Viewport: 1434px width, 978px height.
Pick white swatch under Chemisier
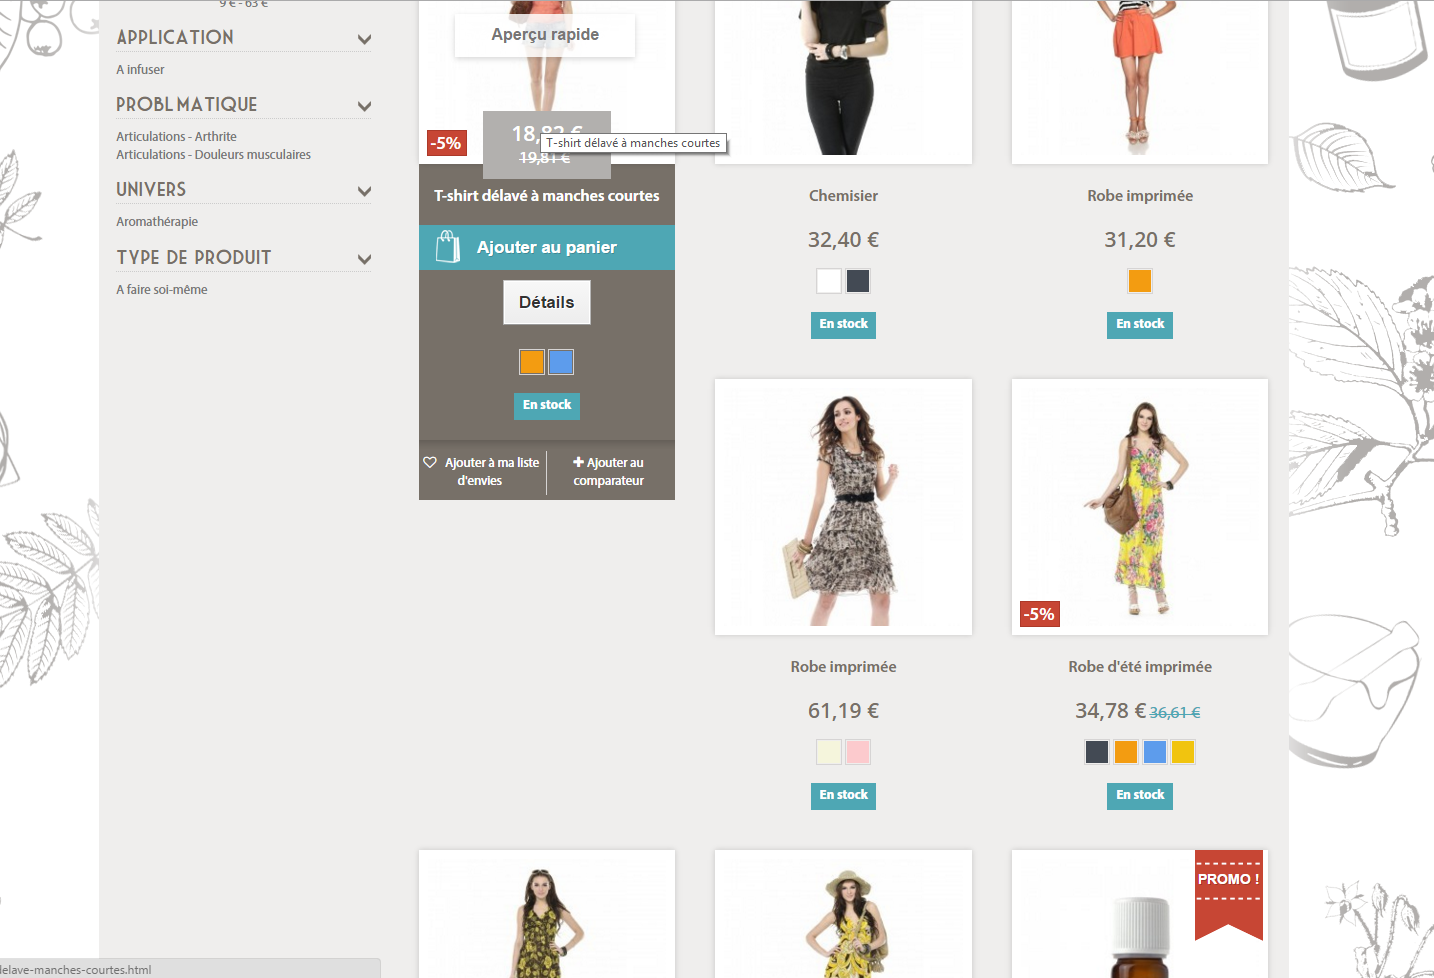[x=829, y=281]
